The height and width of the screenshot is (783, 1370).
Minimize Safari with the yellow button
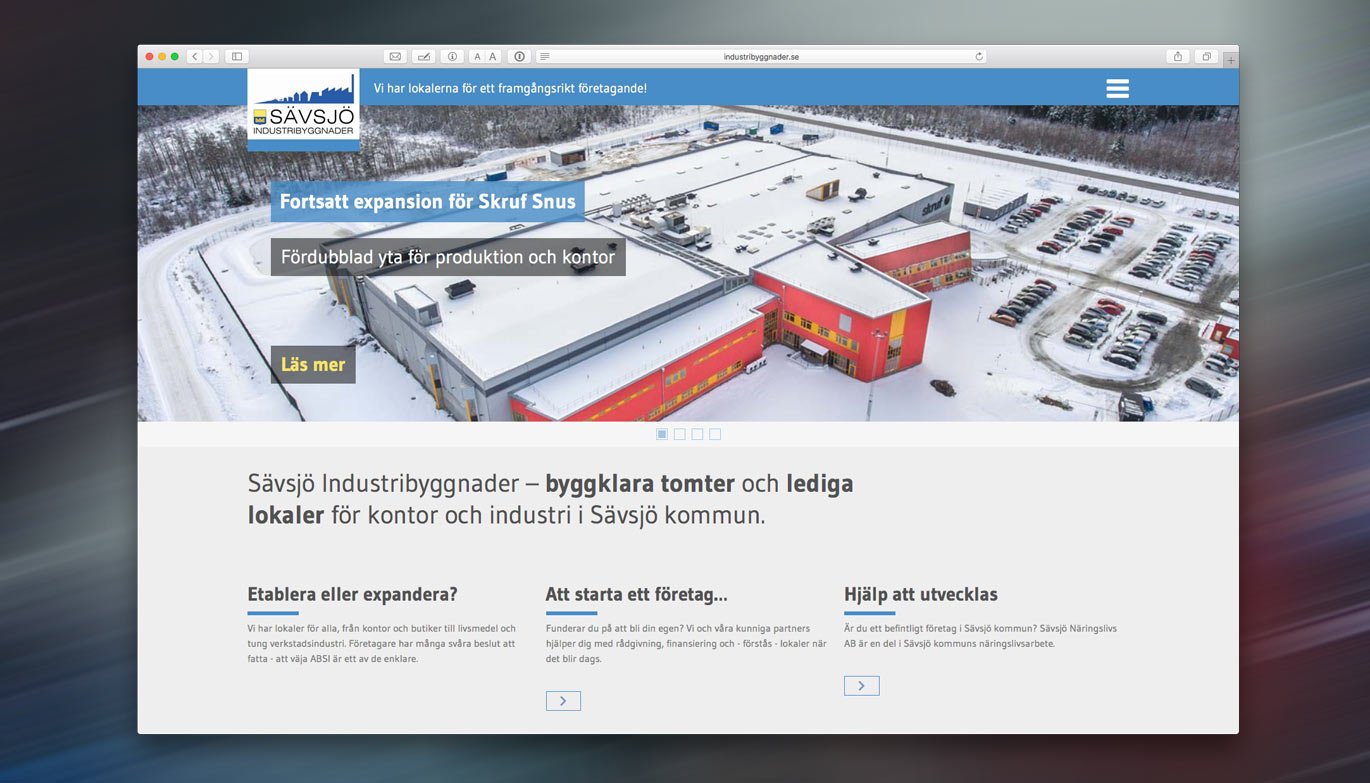(x=162, y=57)
